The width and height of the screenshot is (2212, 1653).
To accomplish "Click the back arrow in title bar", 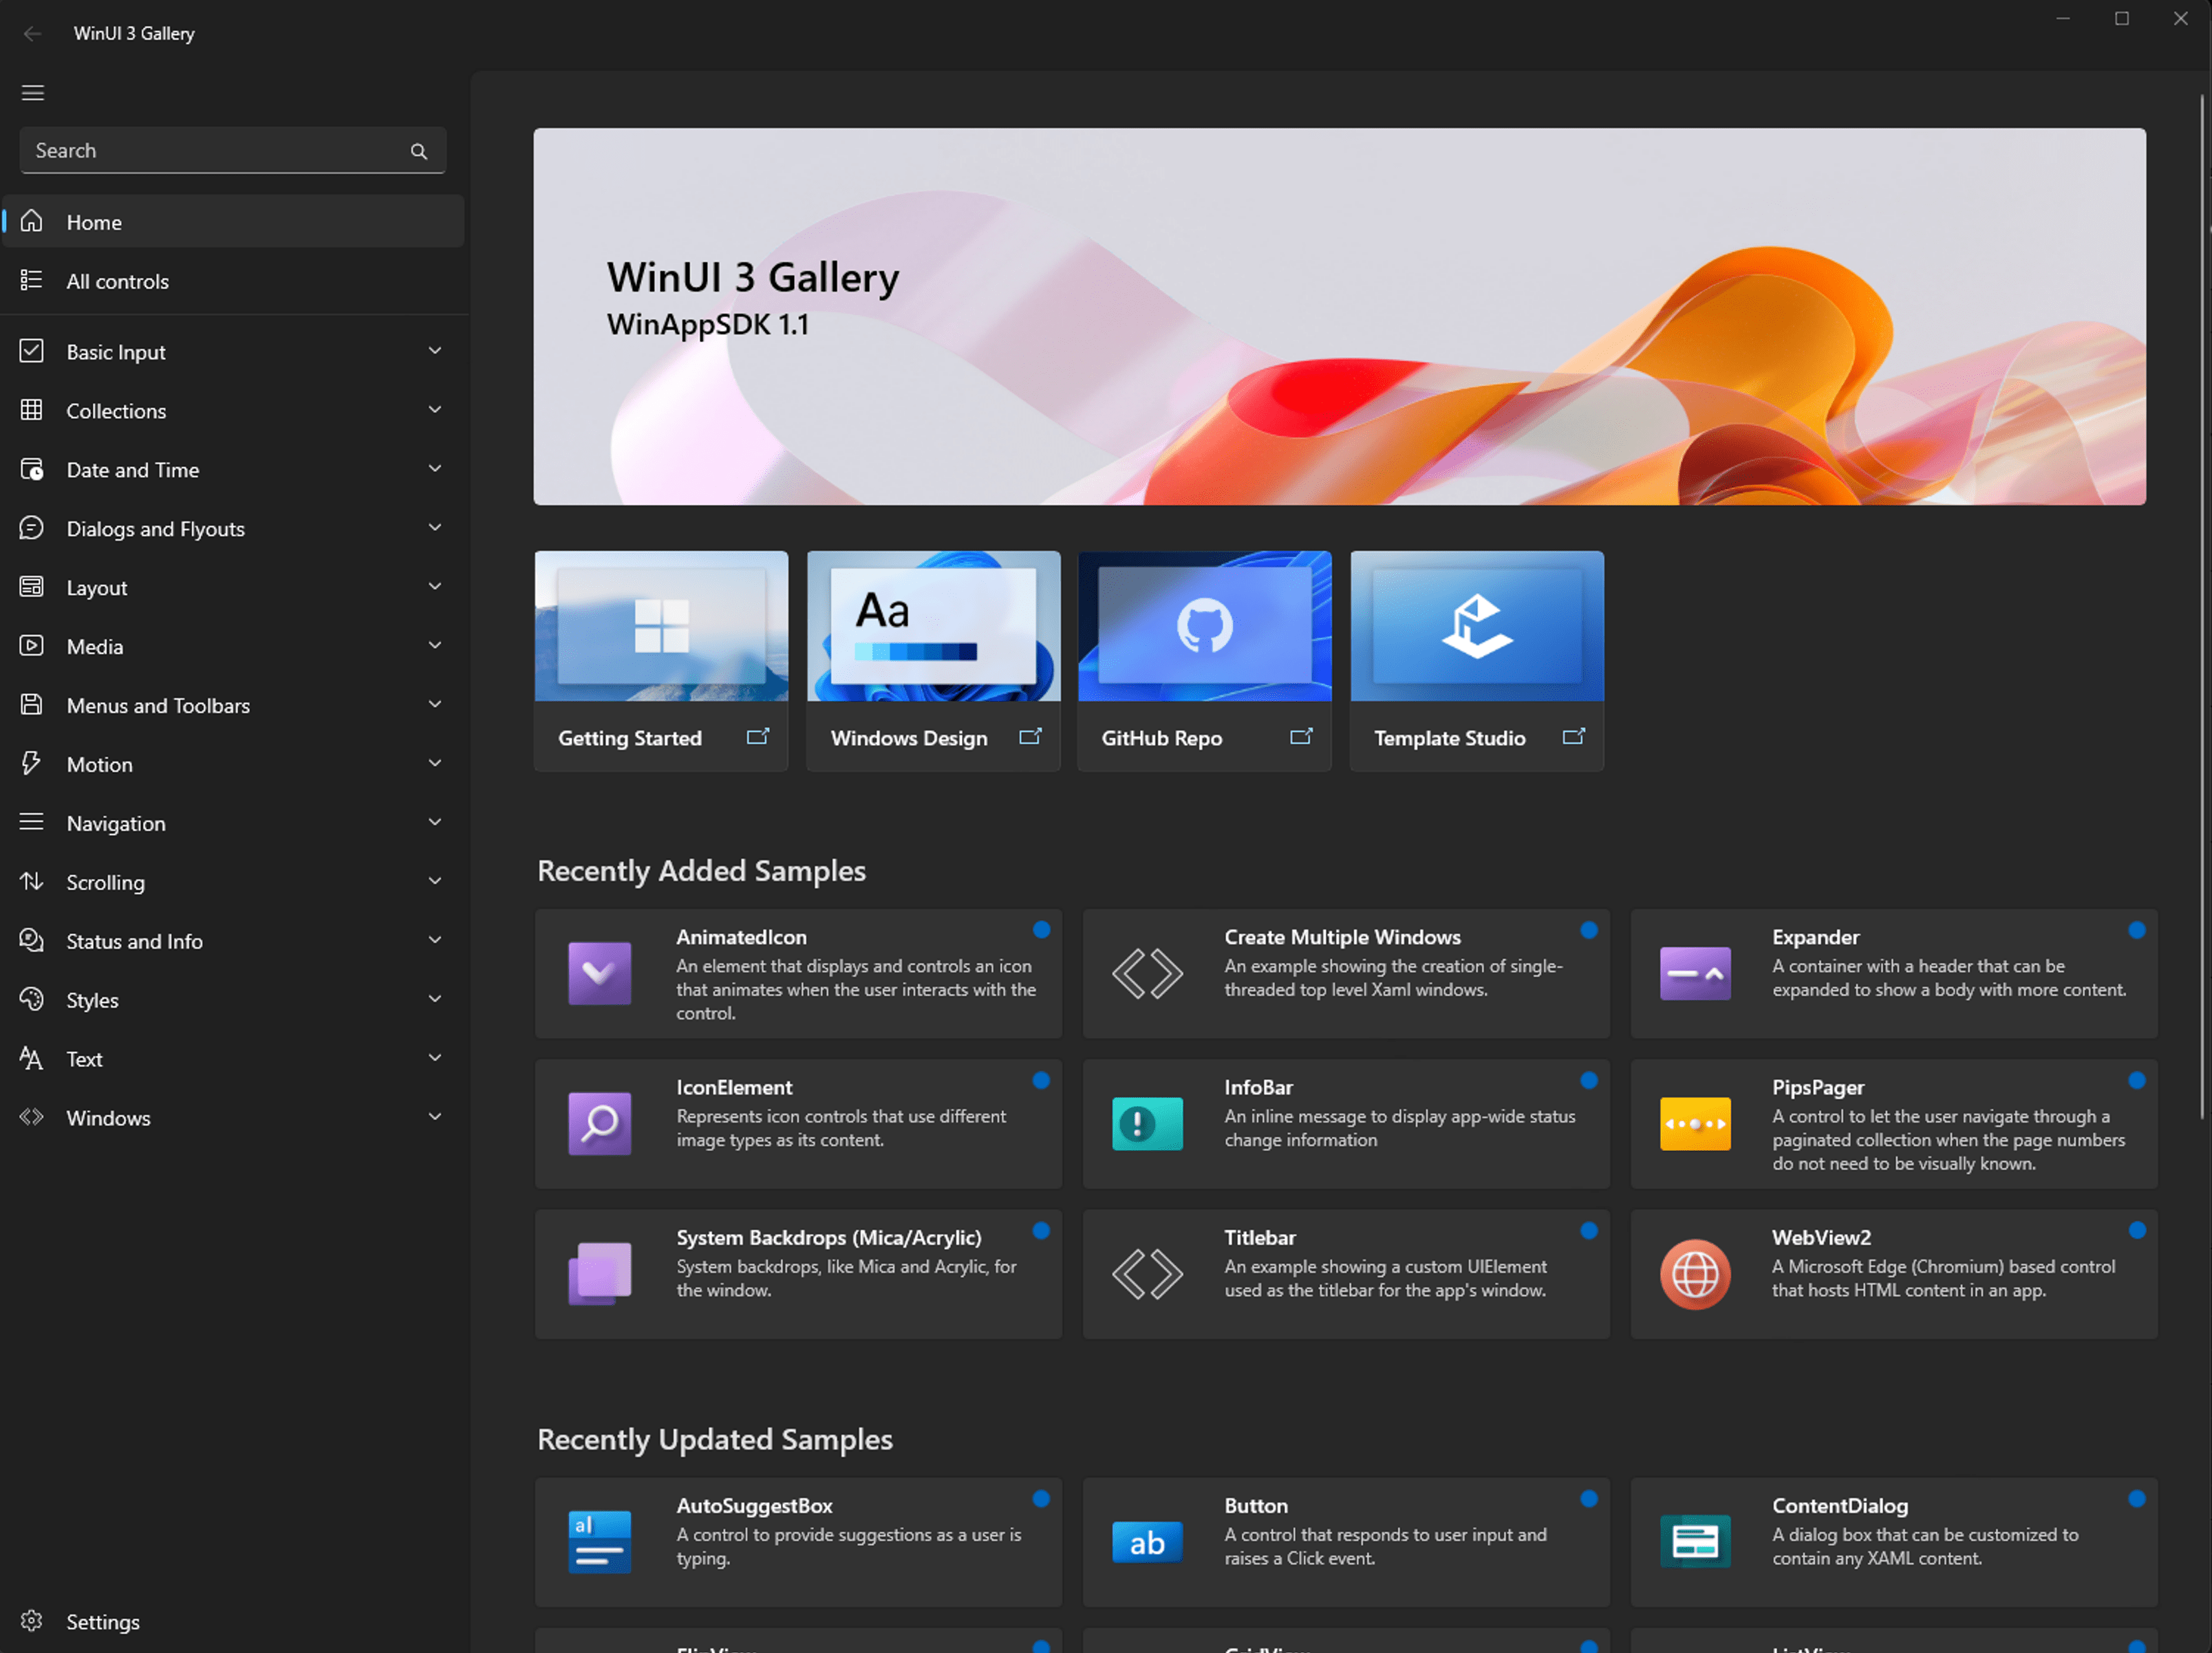I will [x=33, y=33].
